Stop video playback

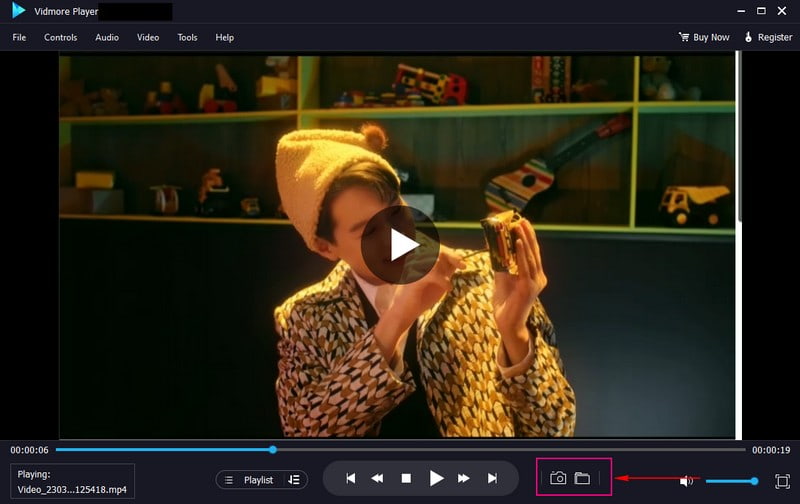[x=406, y=479]
